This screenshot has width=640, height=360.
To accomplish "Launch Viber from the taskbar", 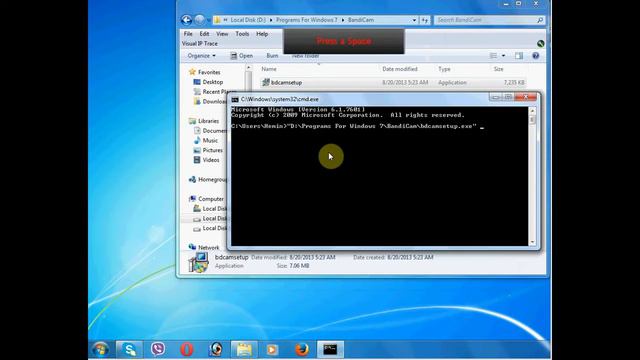I will click(x=158, y=349).
